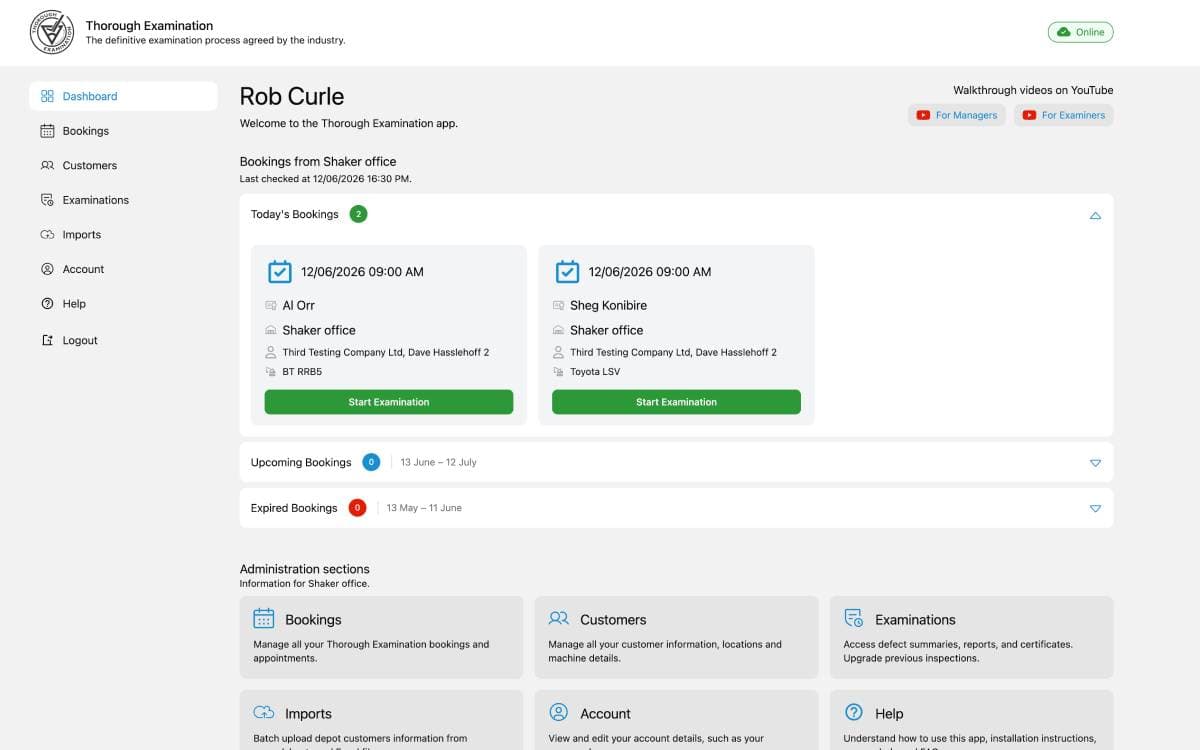Click calendar check icon on Sheg Konibire booking
The width and height of the screenshot is (1200, 750).
click(567, 271)
